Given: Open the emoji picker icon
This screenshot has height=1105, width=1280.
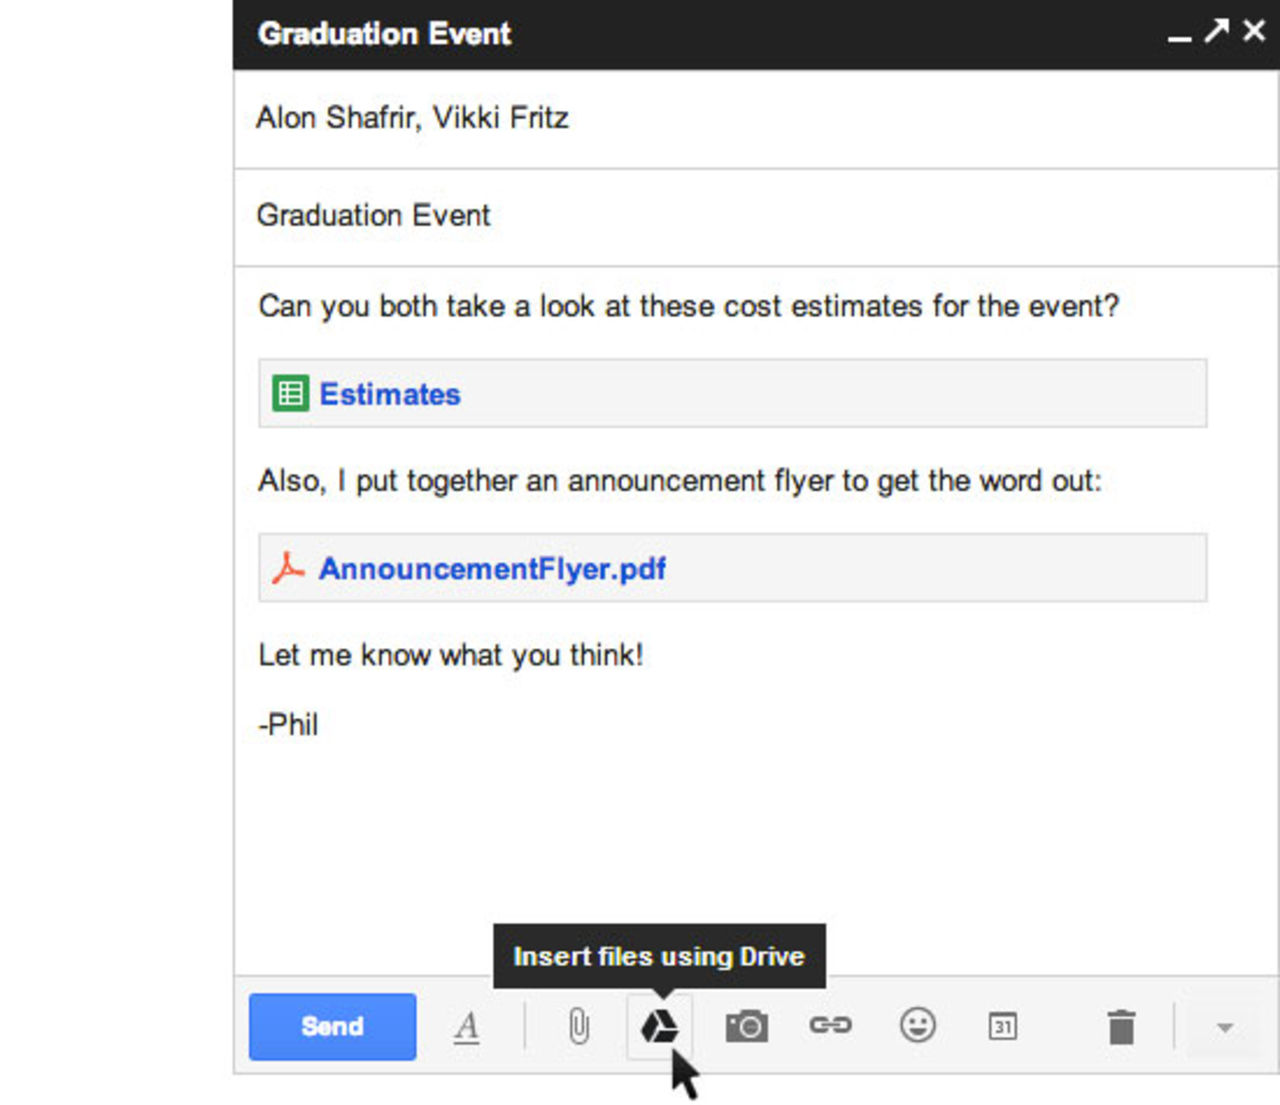Looking at the screenshot, I should pos(917,1026).
